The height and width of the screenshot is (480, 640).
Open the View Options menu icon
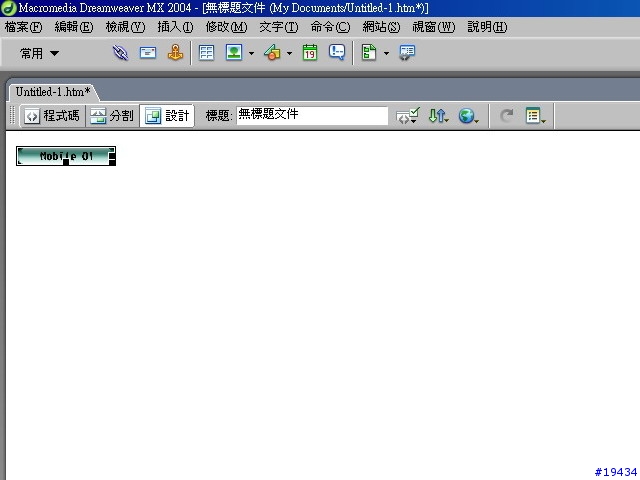535,116
